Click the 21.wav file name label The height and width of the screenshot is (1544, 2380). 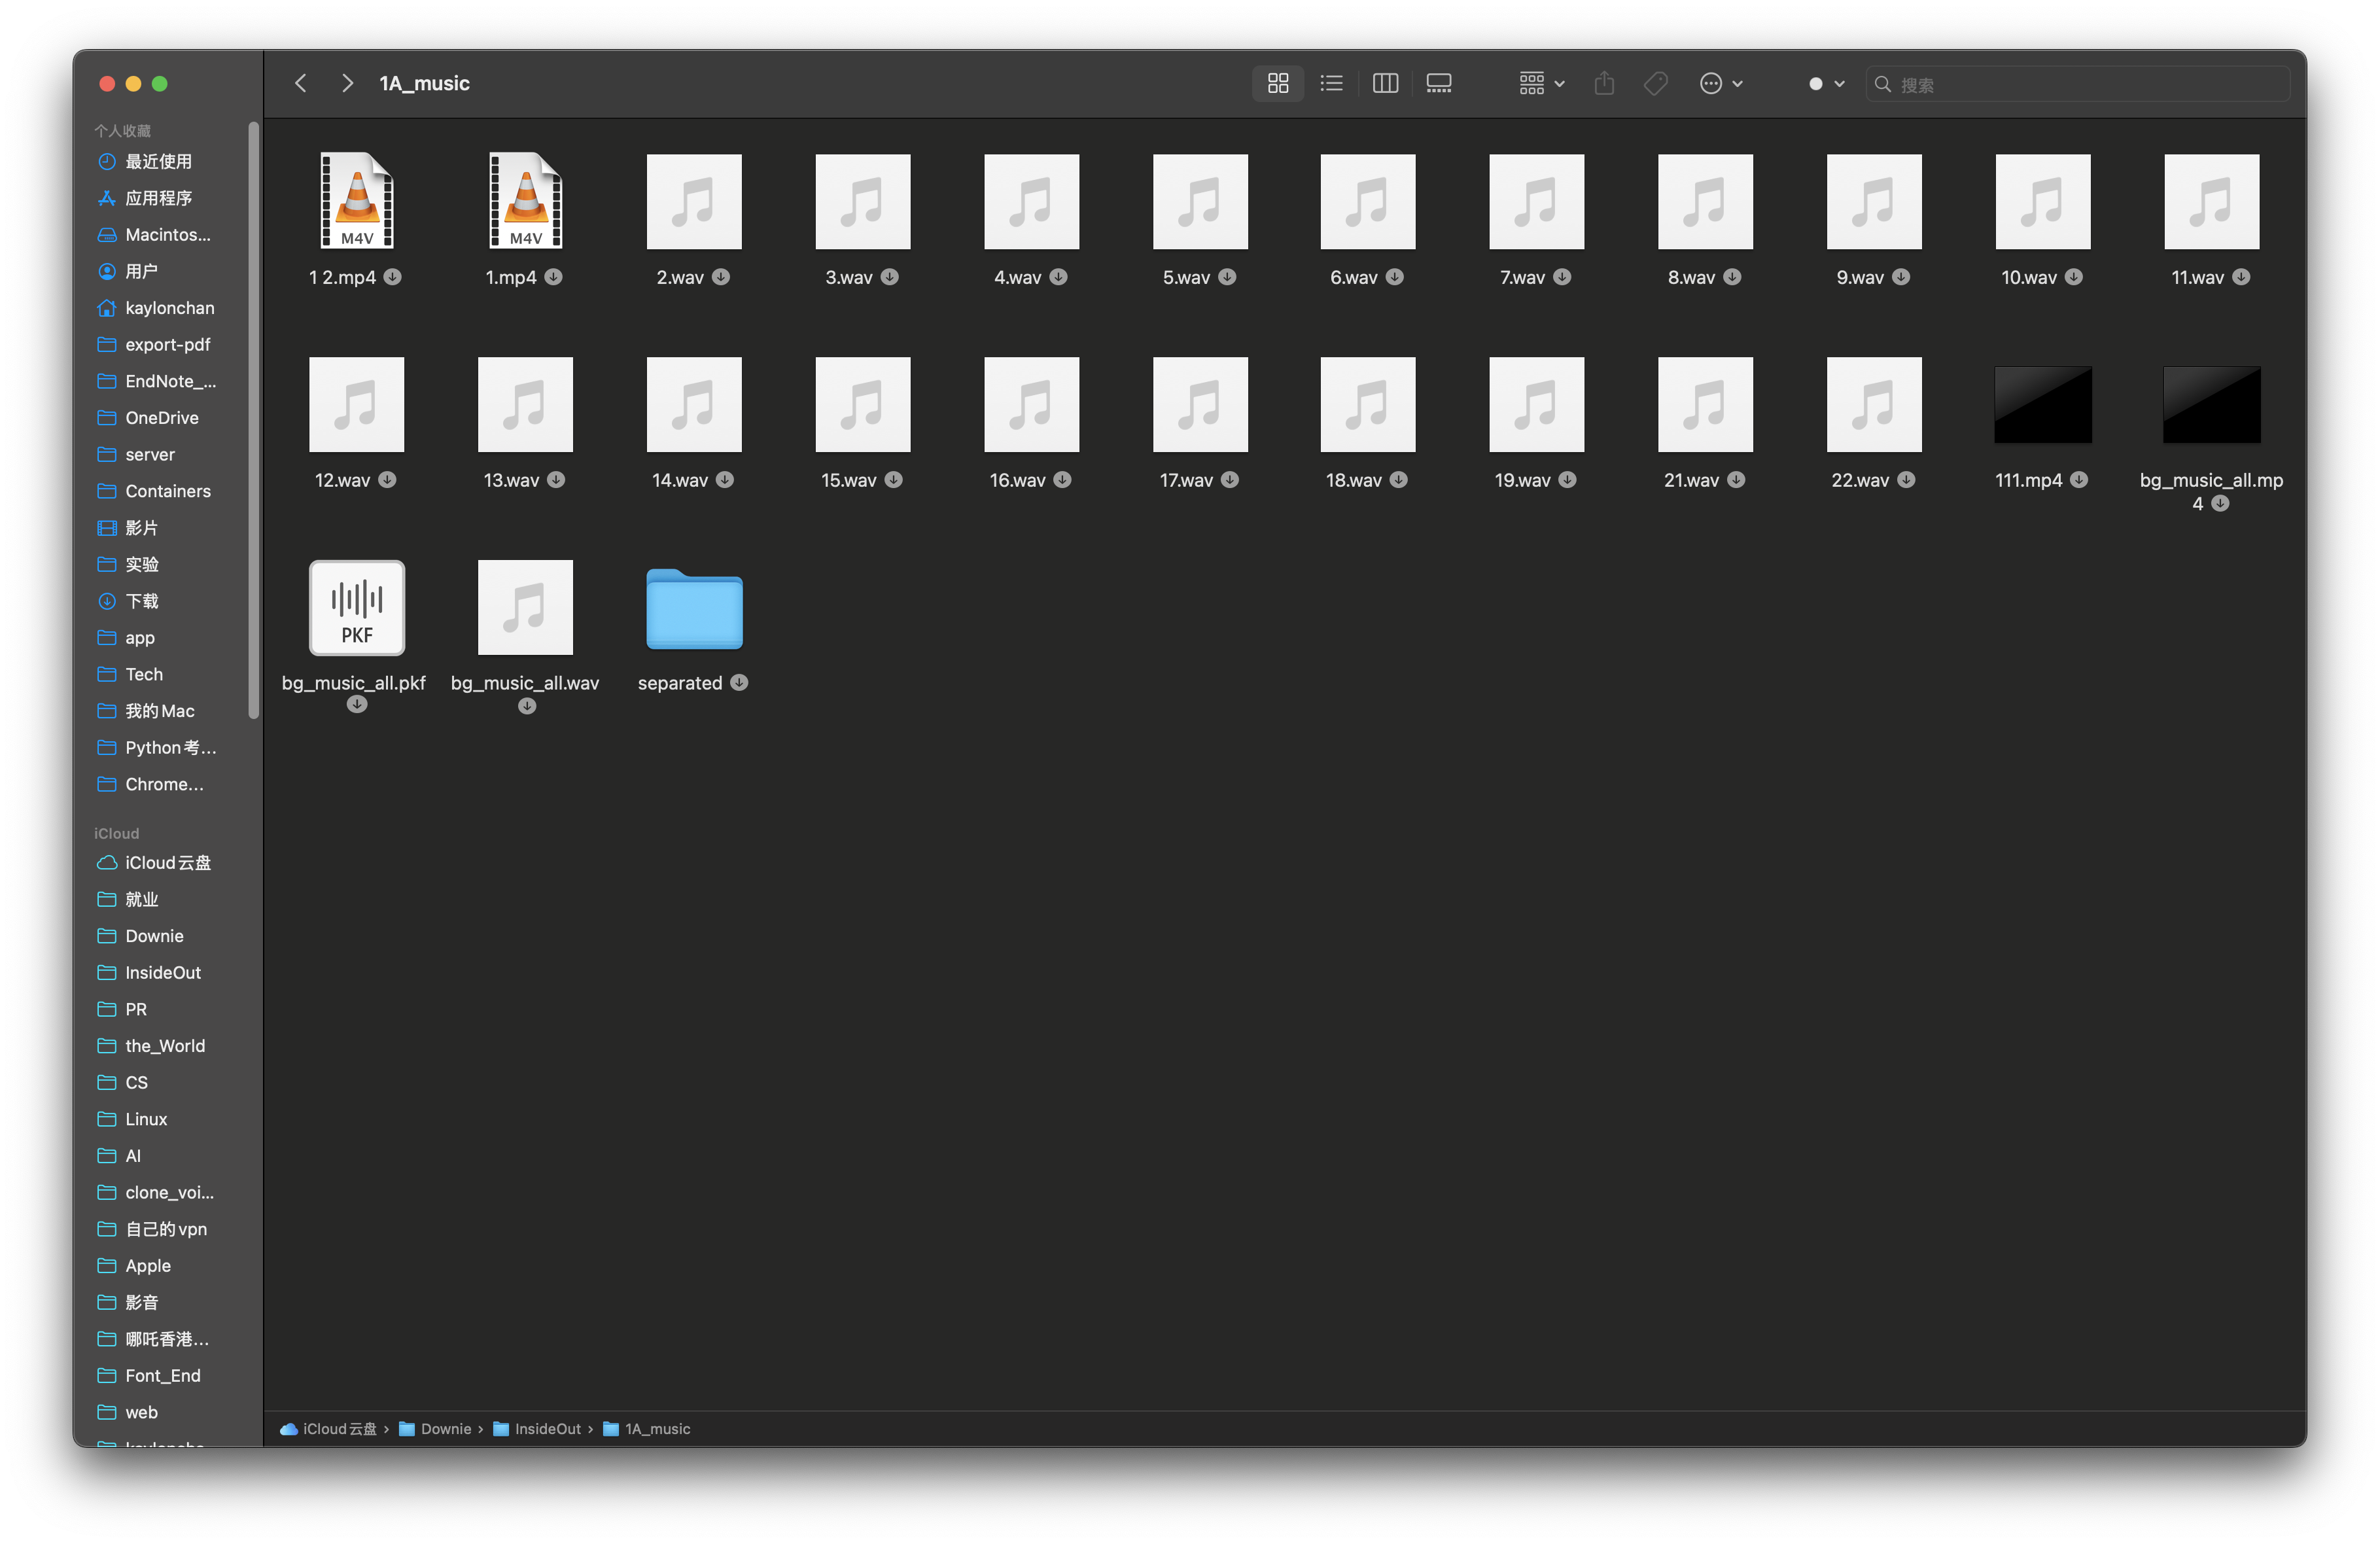pyautogui.click(x=1691, y=480)
